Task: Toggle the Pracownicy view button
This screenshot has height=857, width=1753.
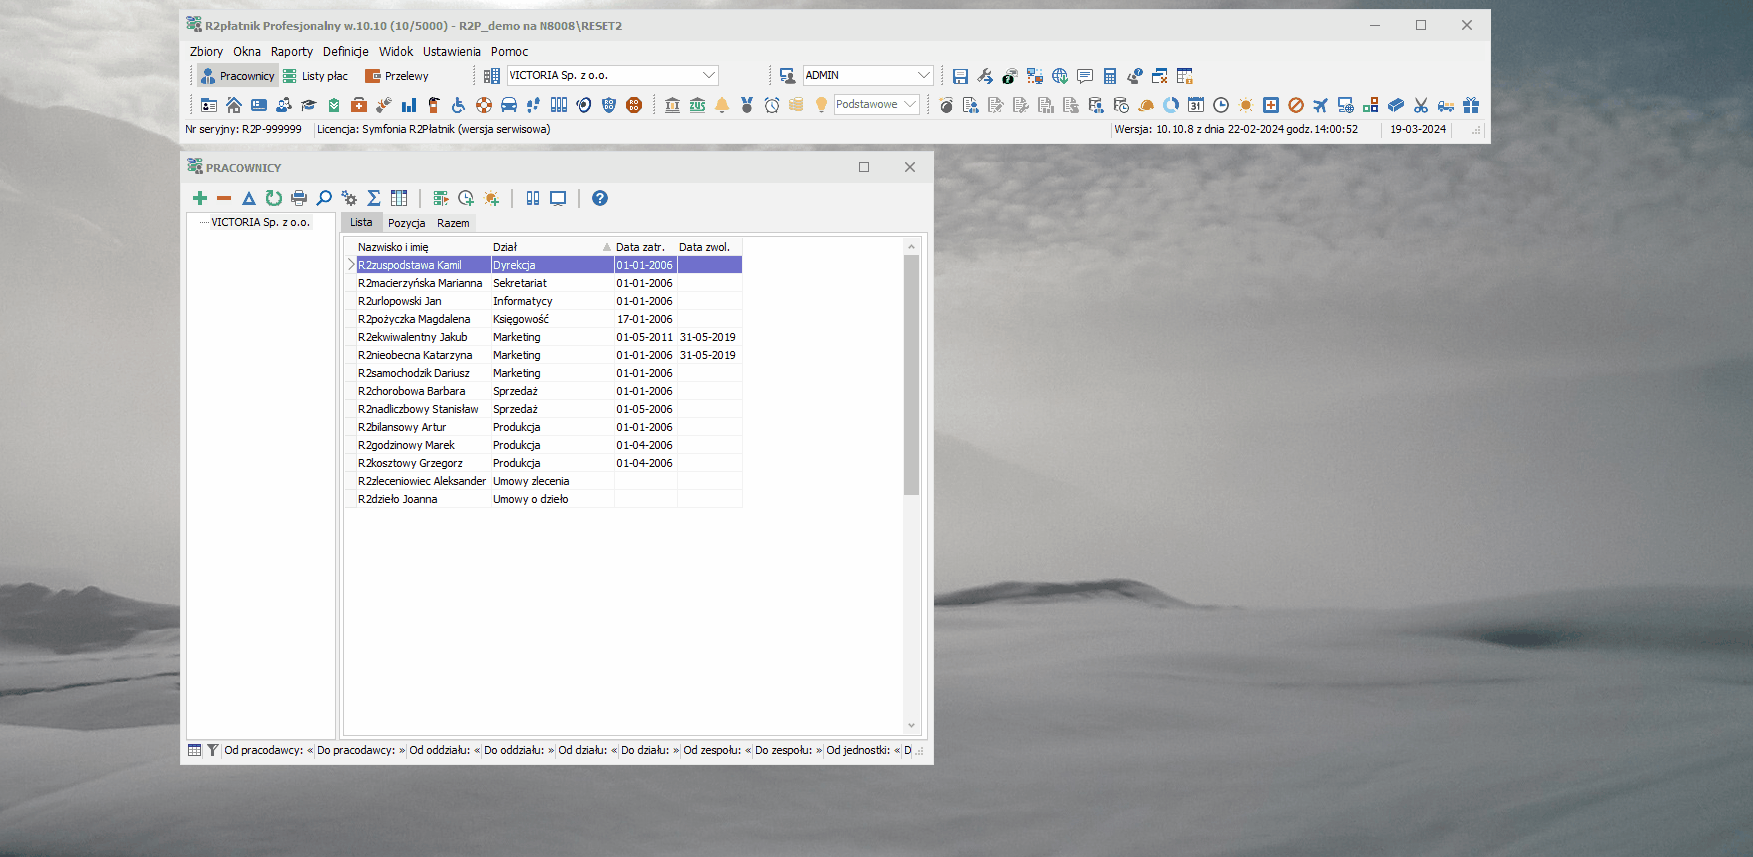Action: coord(237,76)
